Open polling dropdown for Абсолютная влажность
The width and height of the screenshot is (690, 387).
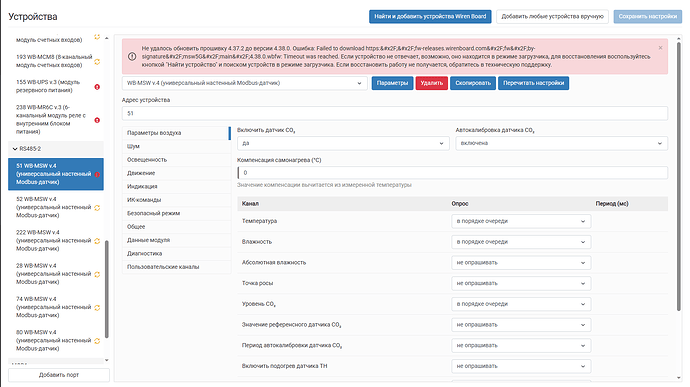coord(521,262)
